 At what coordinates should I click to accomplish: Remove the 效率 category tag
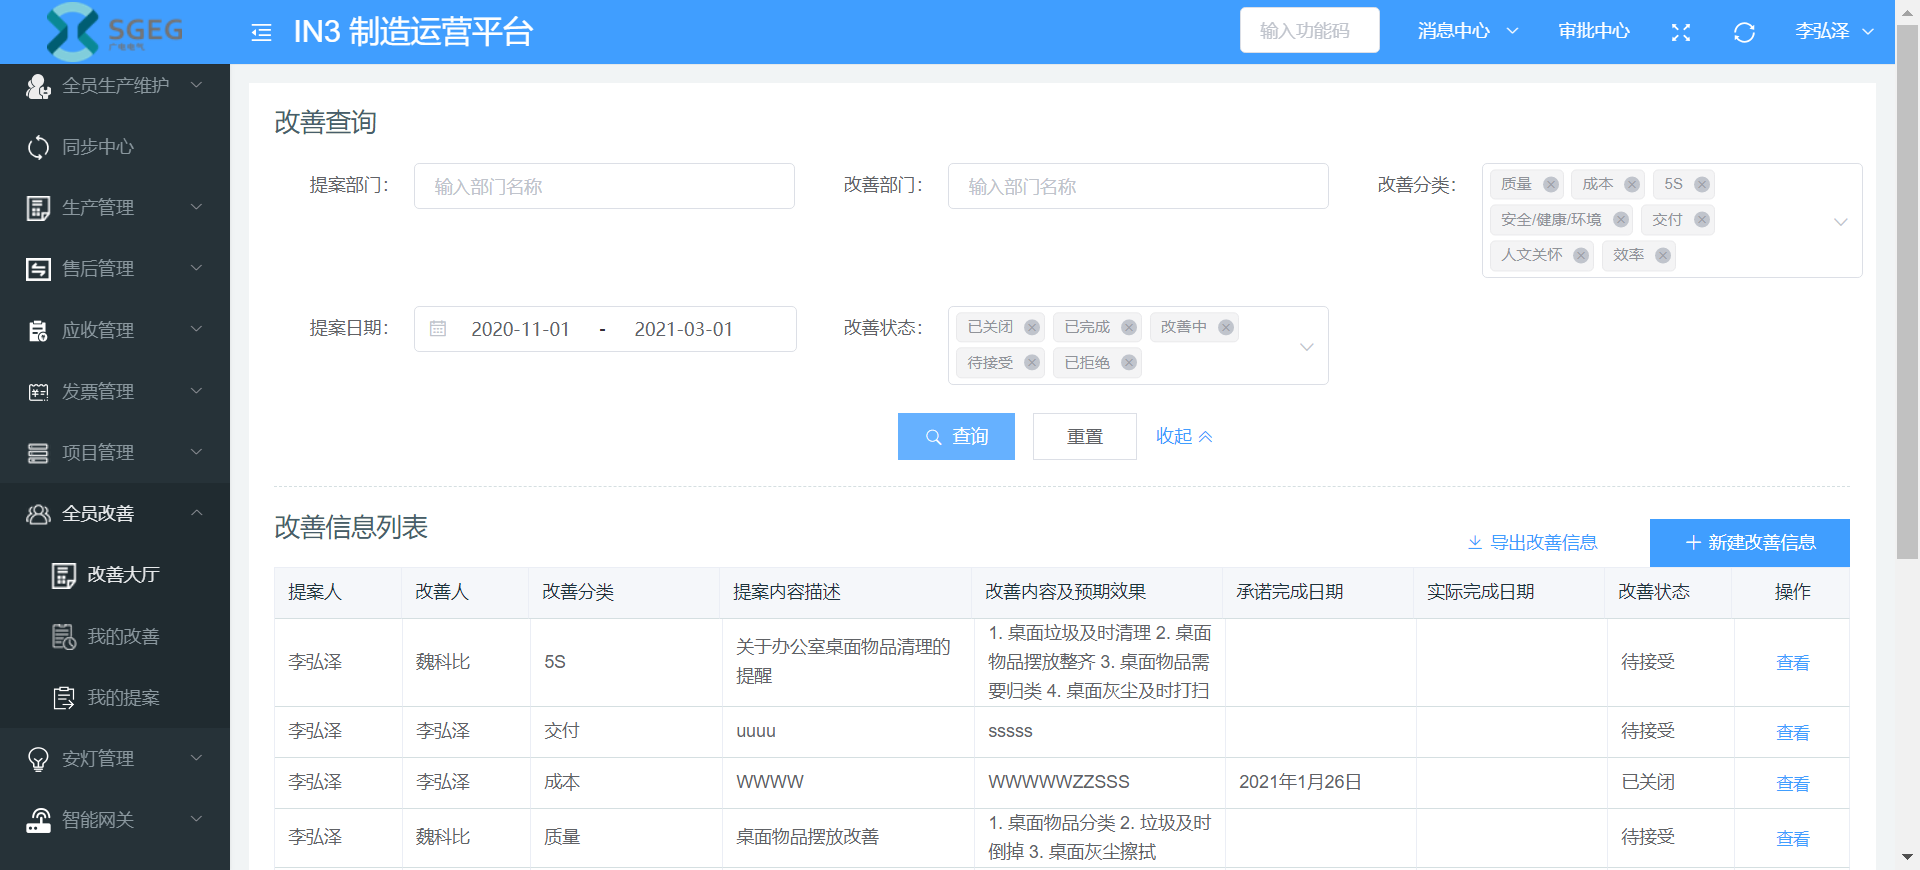click(x=1663, y=255)
